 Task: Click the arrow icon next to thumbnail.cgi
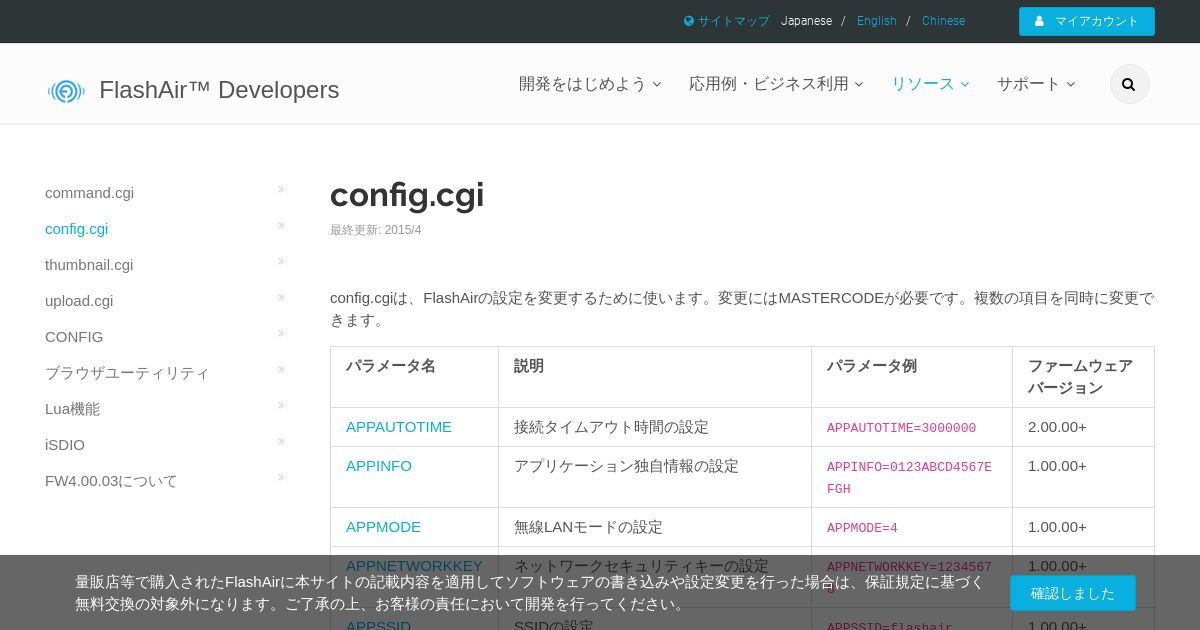coord(281,261)
